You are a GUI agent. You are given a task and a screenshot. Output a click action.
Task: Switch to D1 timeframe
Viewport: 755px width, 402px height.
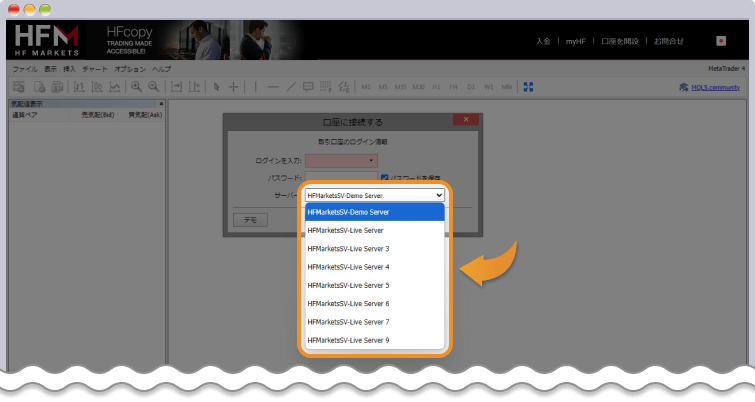(471, 87)
